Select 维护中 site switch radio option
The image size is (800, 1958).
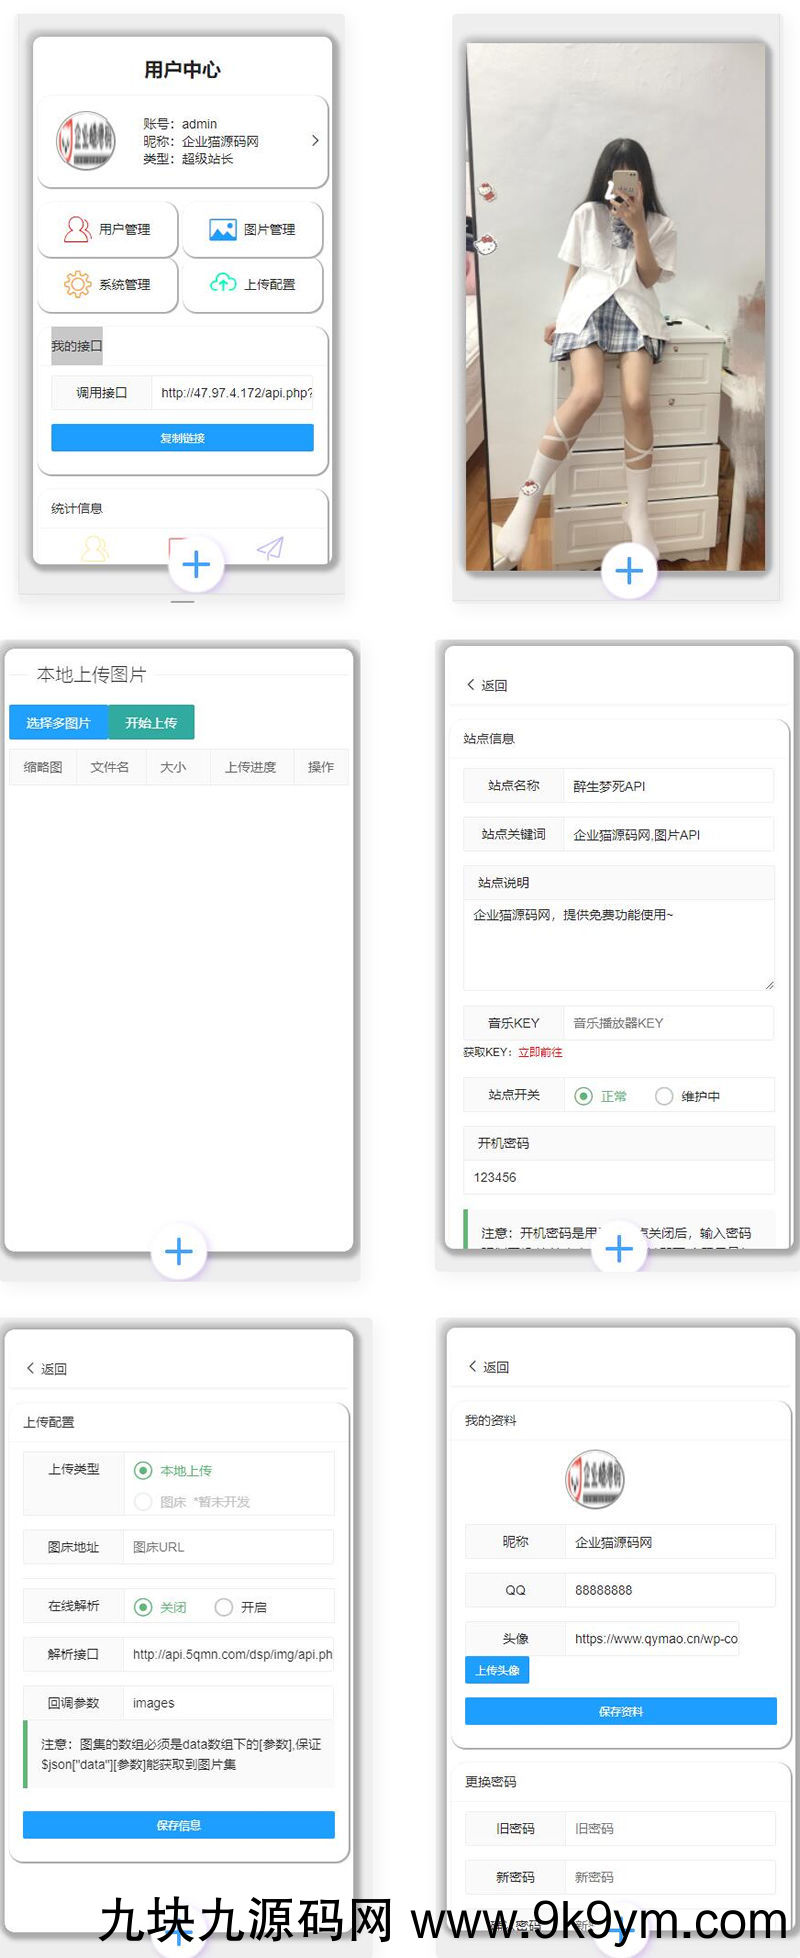pyautogui.click(x=664, y=1096)
